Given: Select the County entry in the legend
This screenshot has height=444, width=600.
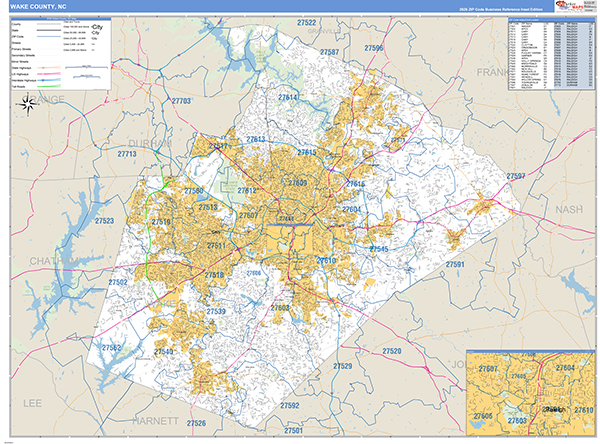Looking at the screenshot, I should [x=14, y=23].
